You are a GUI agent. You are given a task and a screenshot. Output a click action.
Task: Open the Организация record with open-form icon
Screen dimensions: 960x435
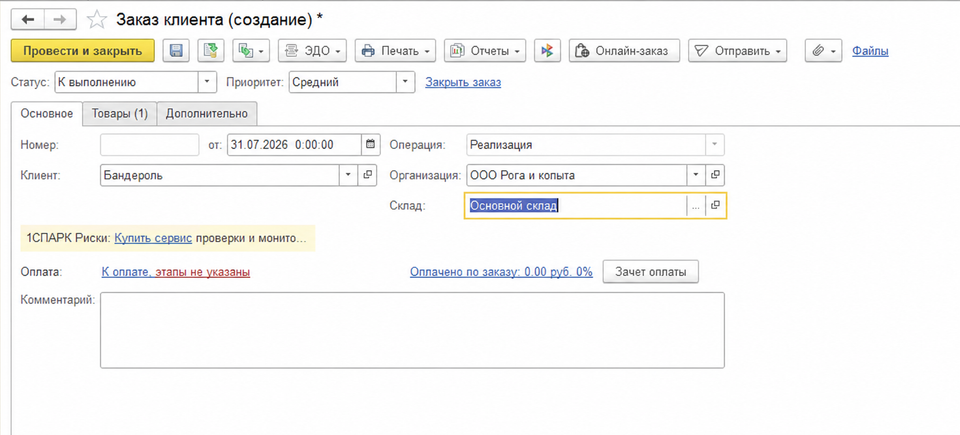(715, 175)
